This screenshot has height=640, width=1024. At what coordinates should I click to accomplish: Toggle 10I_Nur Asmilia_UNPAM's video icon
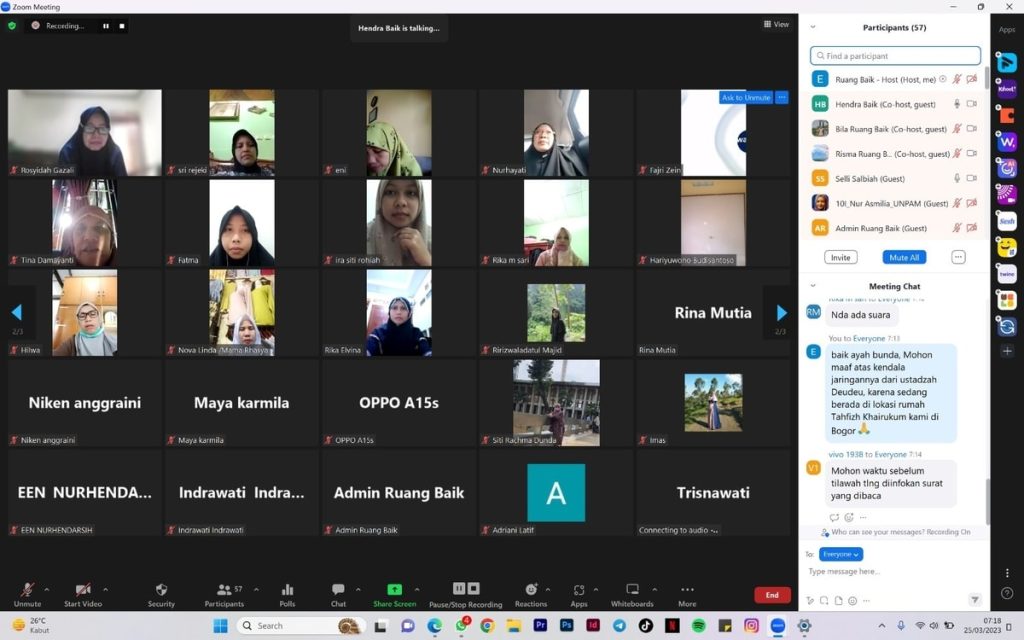point(972,203)
